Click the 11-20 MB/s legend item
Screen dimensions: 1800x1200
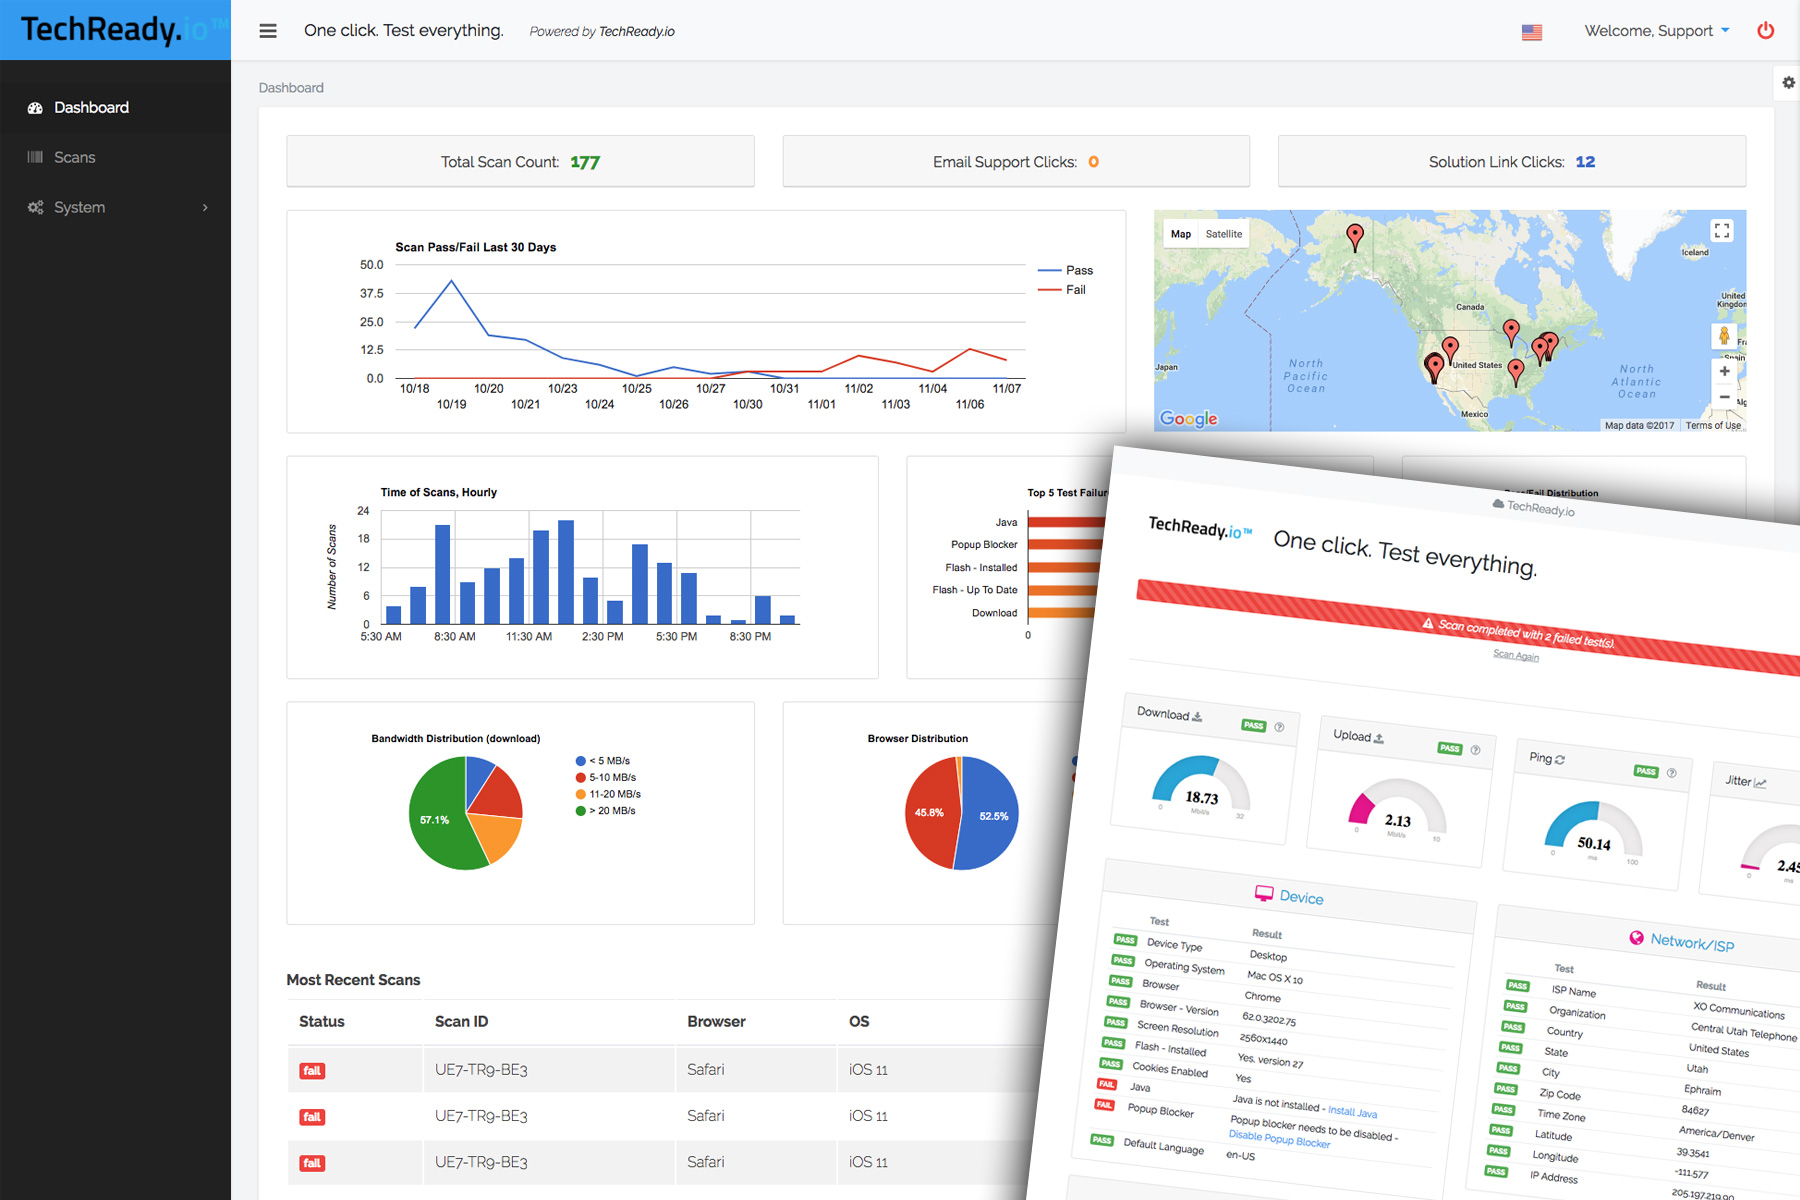coord(609,794)
